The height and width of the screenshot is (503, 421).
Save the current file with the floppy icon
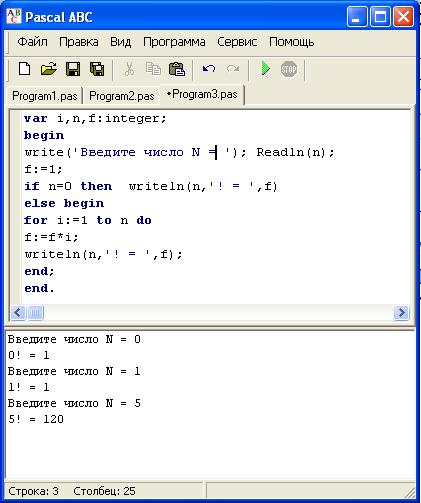point(73,69)
